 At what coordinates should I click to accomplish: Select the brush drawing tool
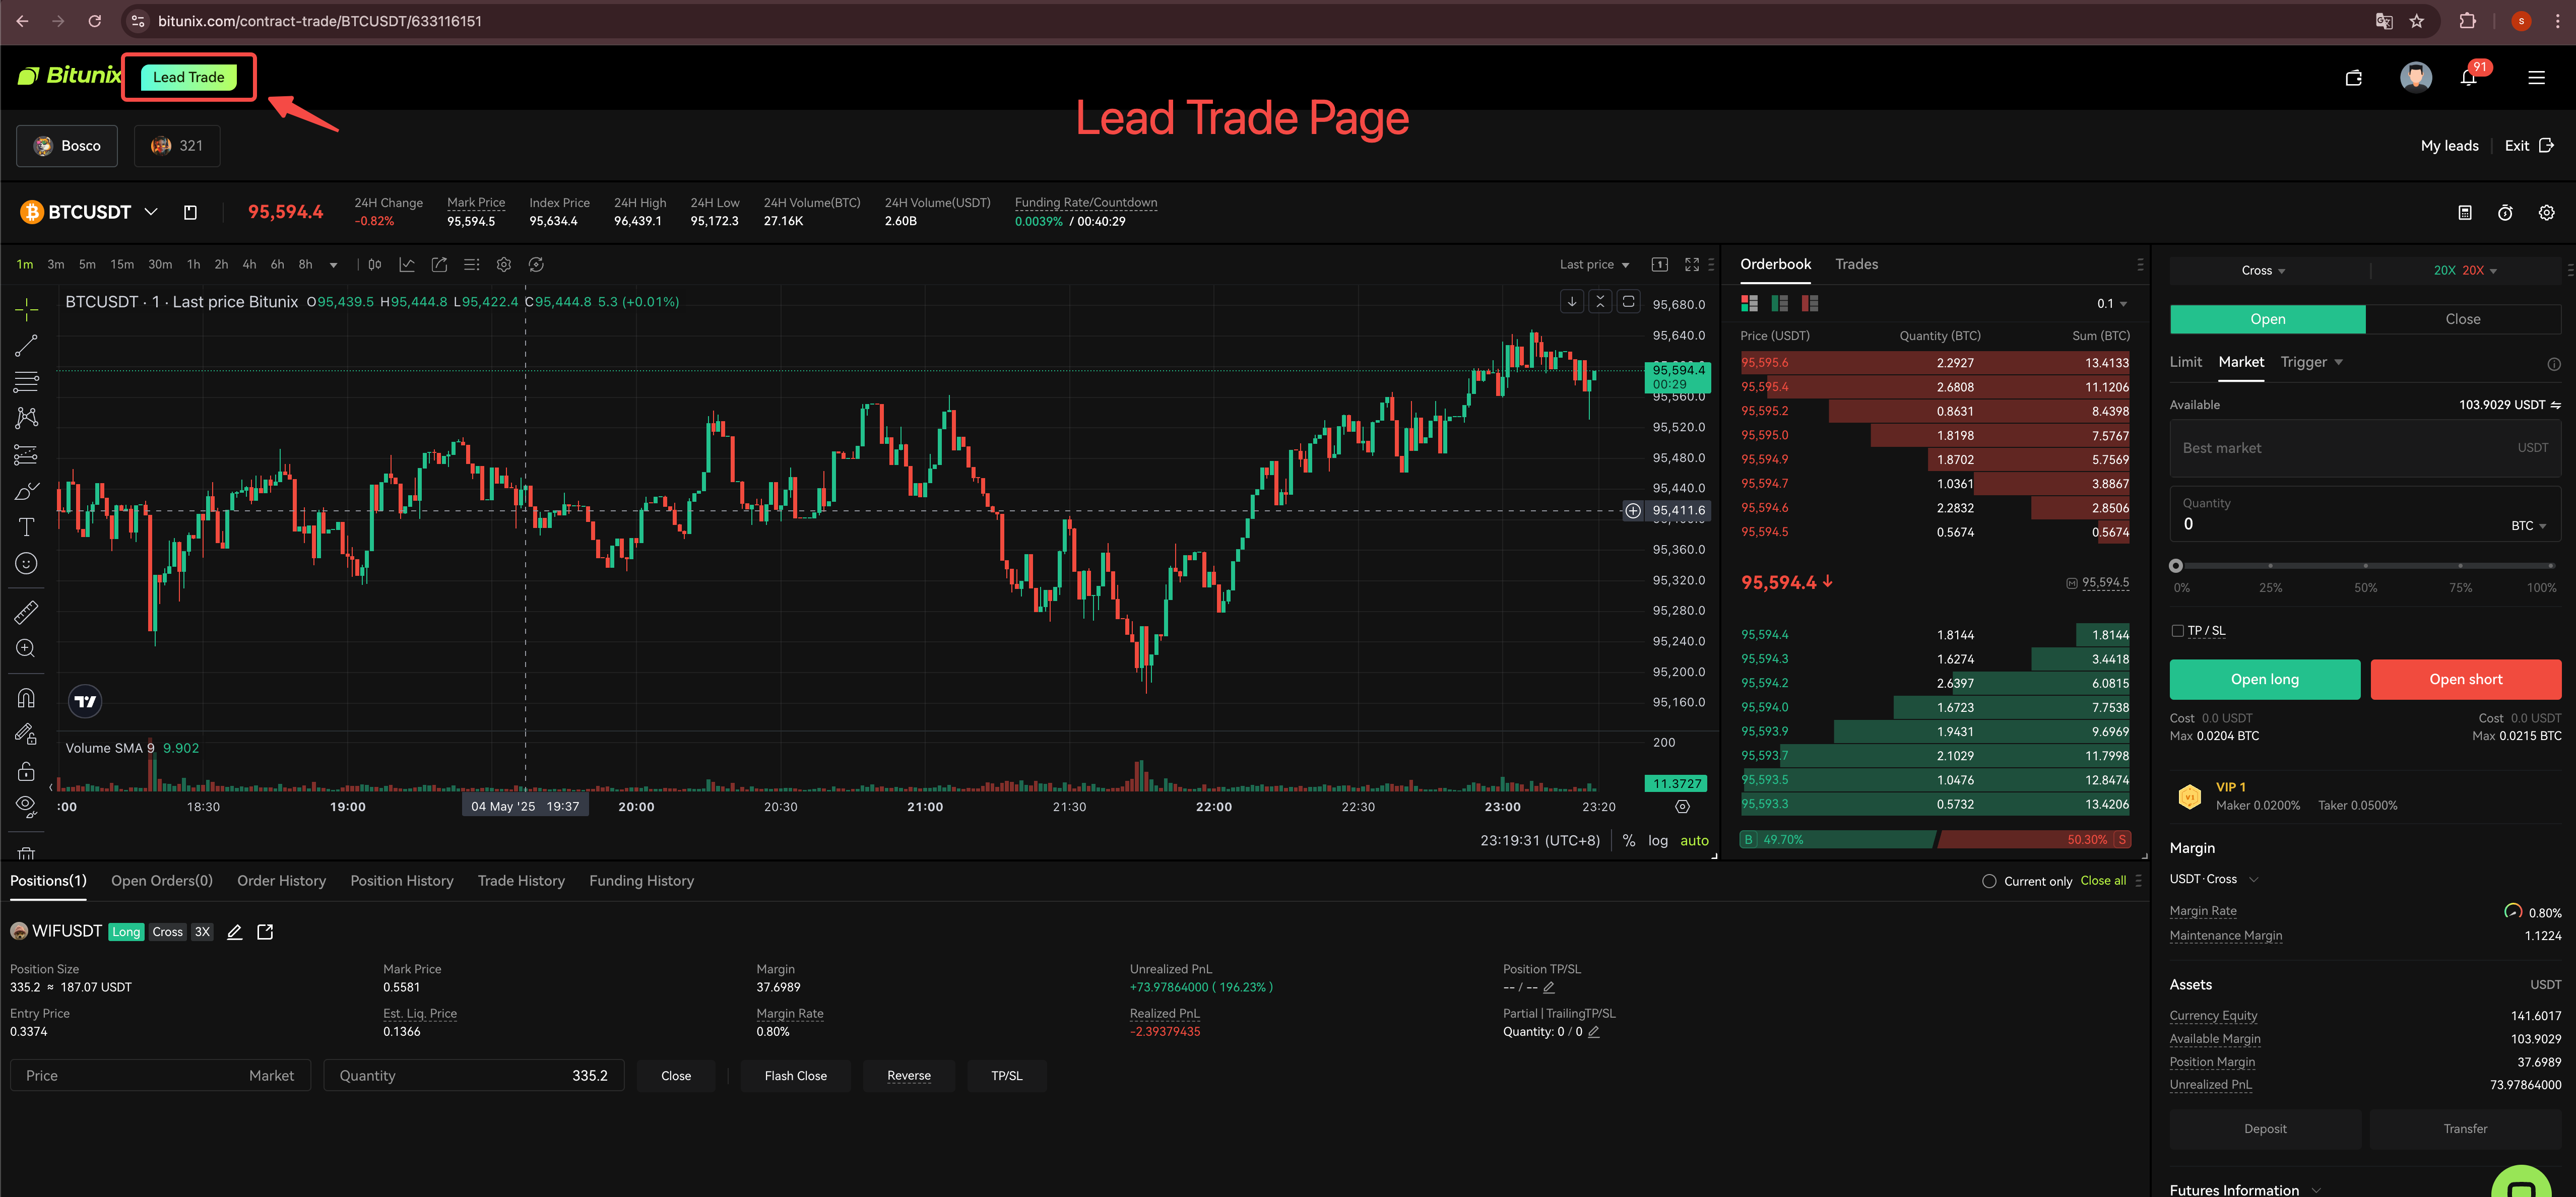(x=27, y=491)
